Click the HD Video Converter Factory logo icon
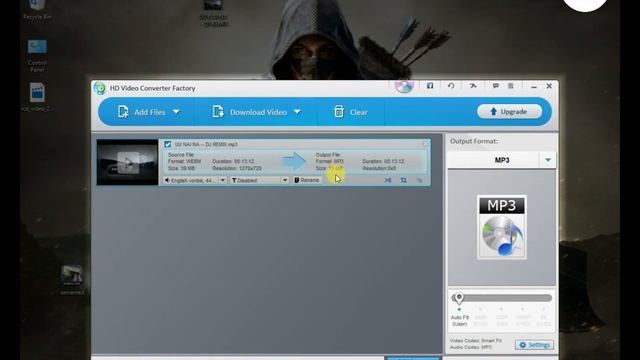This screenshot has width=640, height=360. [99, 88]
